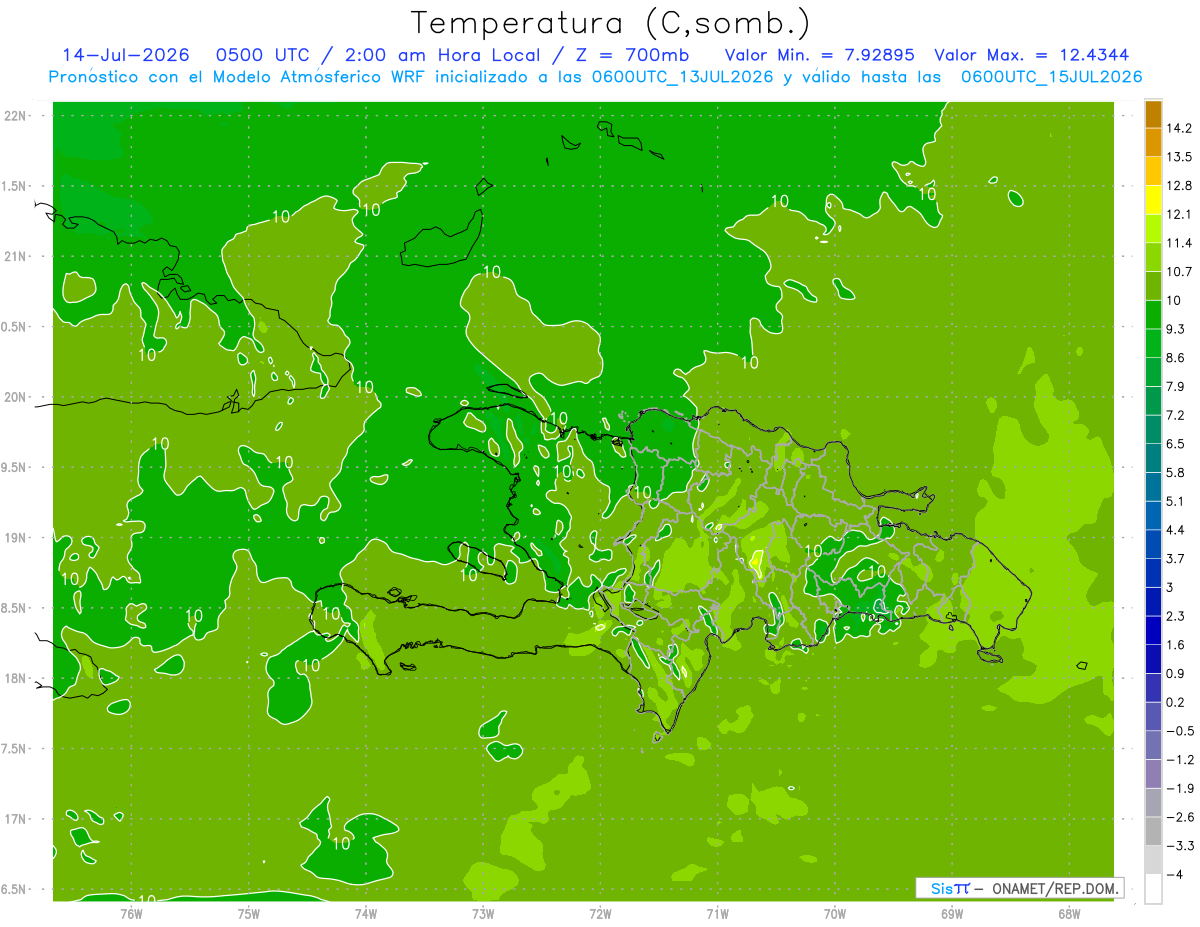
Task: Click the "20N" latitude axis label
Action: 17,397
